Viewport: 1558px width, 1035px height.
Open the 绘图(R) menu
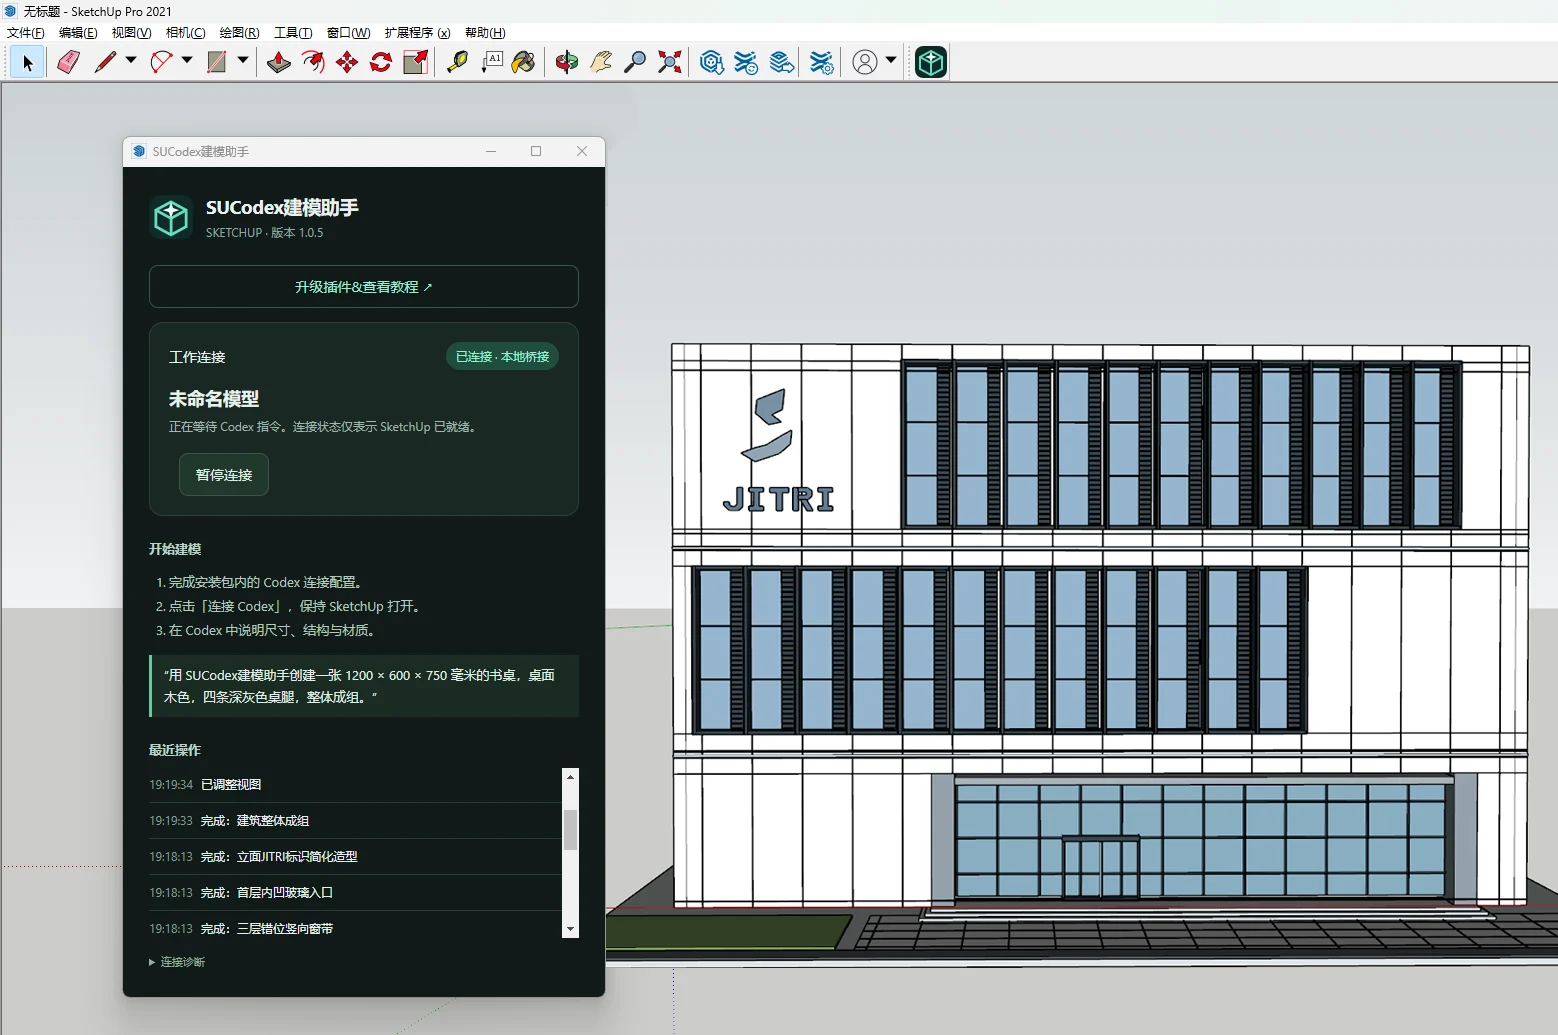pos(239,33)
